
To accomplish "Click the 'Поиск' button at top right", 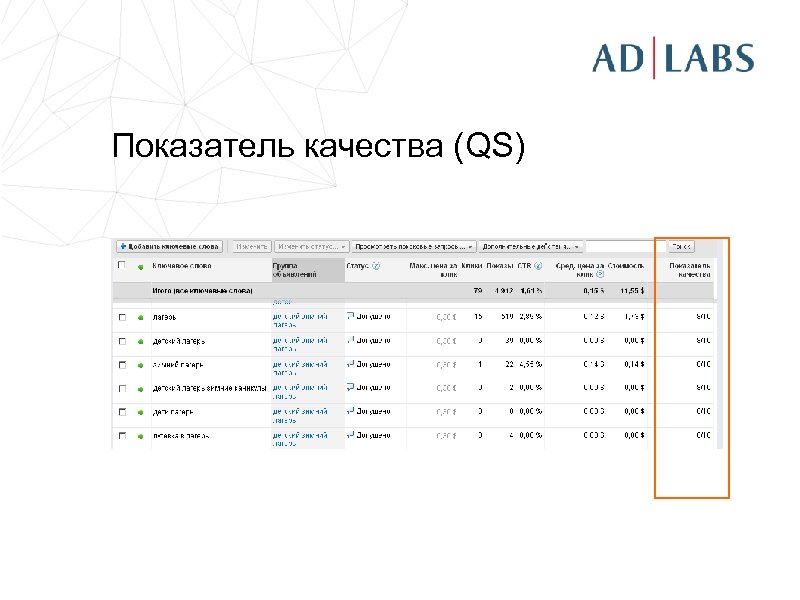I will (682, 246).
